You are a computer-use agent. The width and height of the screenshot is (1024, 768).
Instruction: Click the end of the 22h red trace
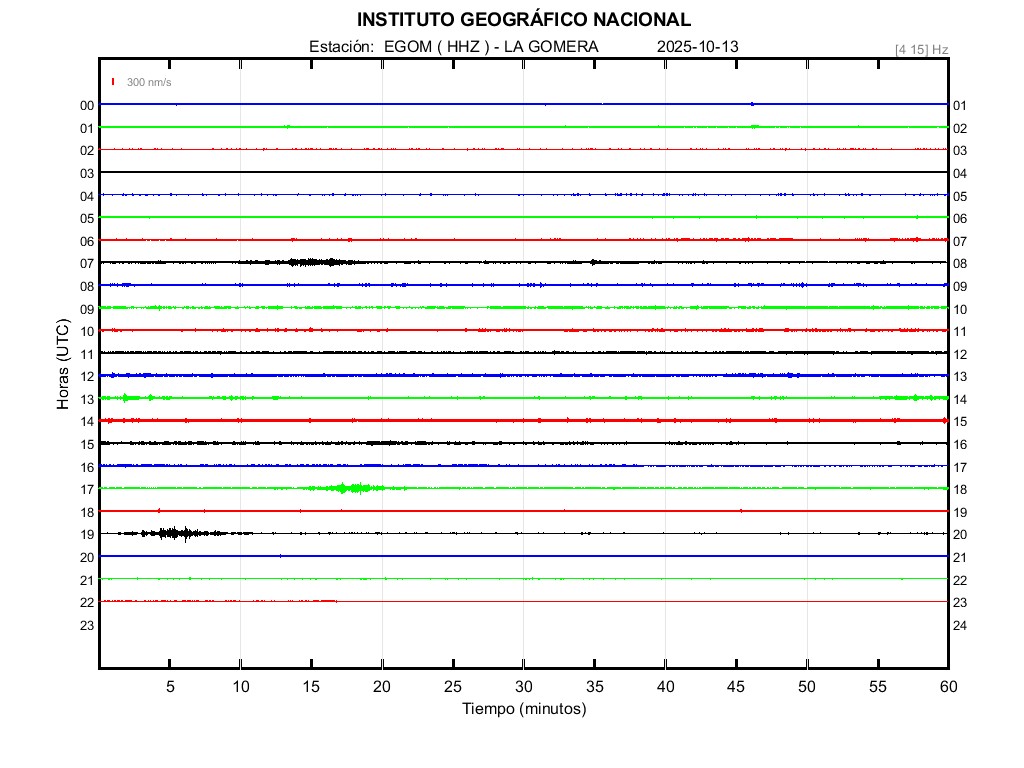click(336, 601)
